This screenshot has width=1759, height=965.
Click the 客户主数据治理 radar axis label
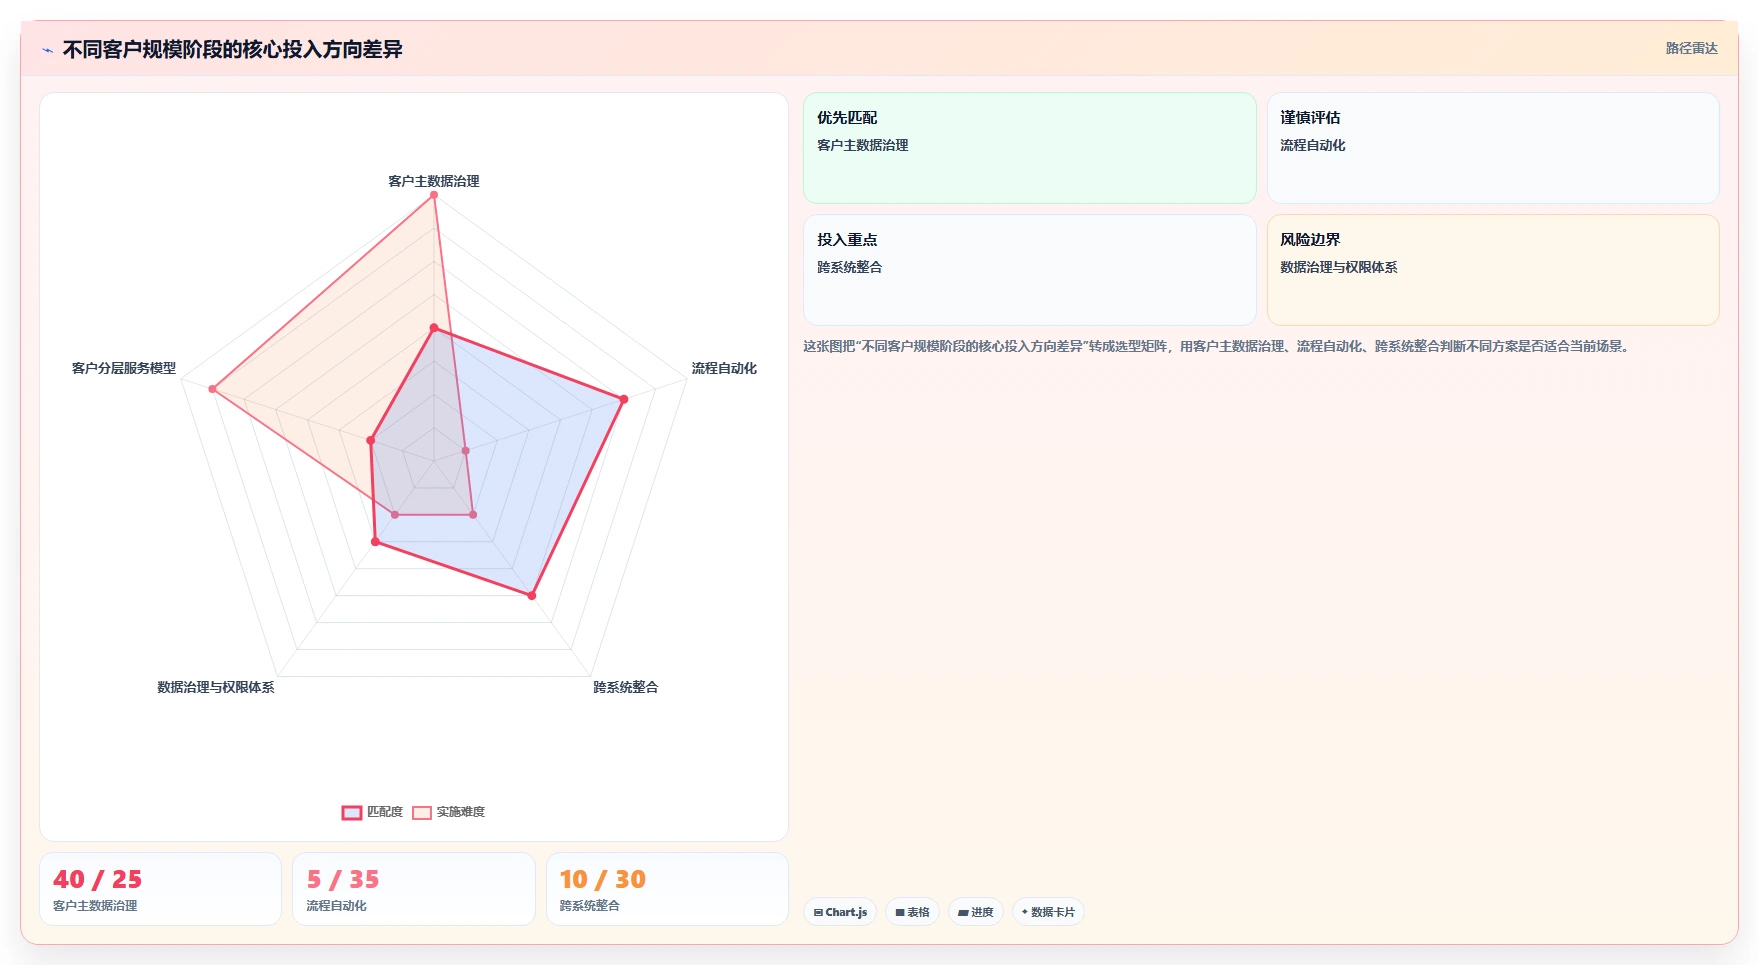(x=434, y=181)
